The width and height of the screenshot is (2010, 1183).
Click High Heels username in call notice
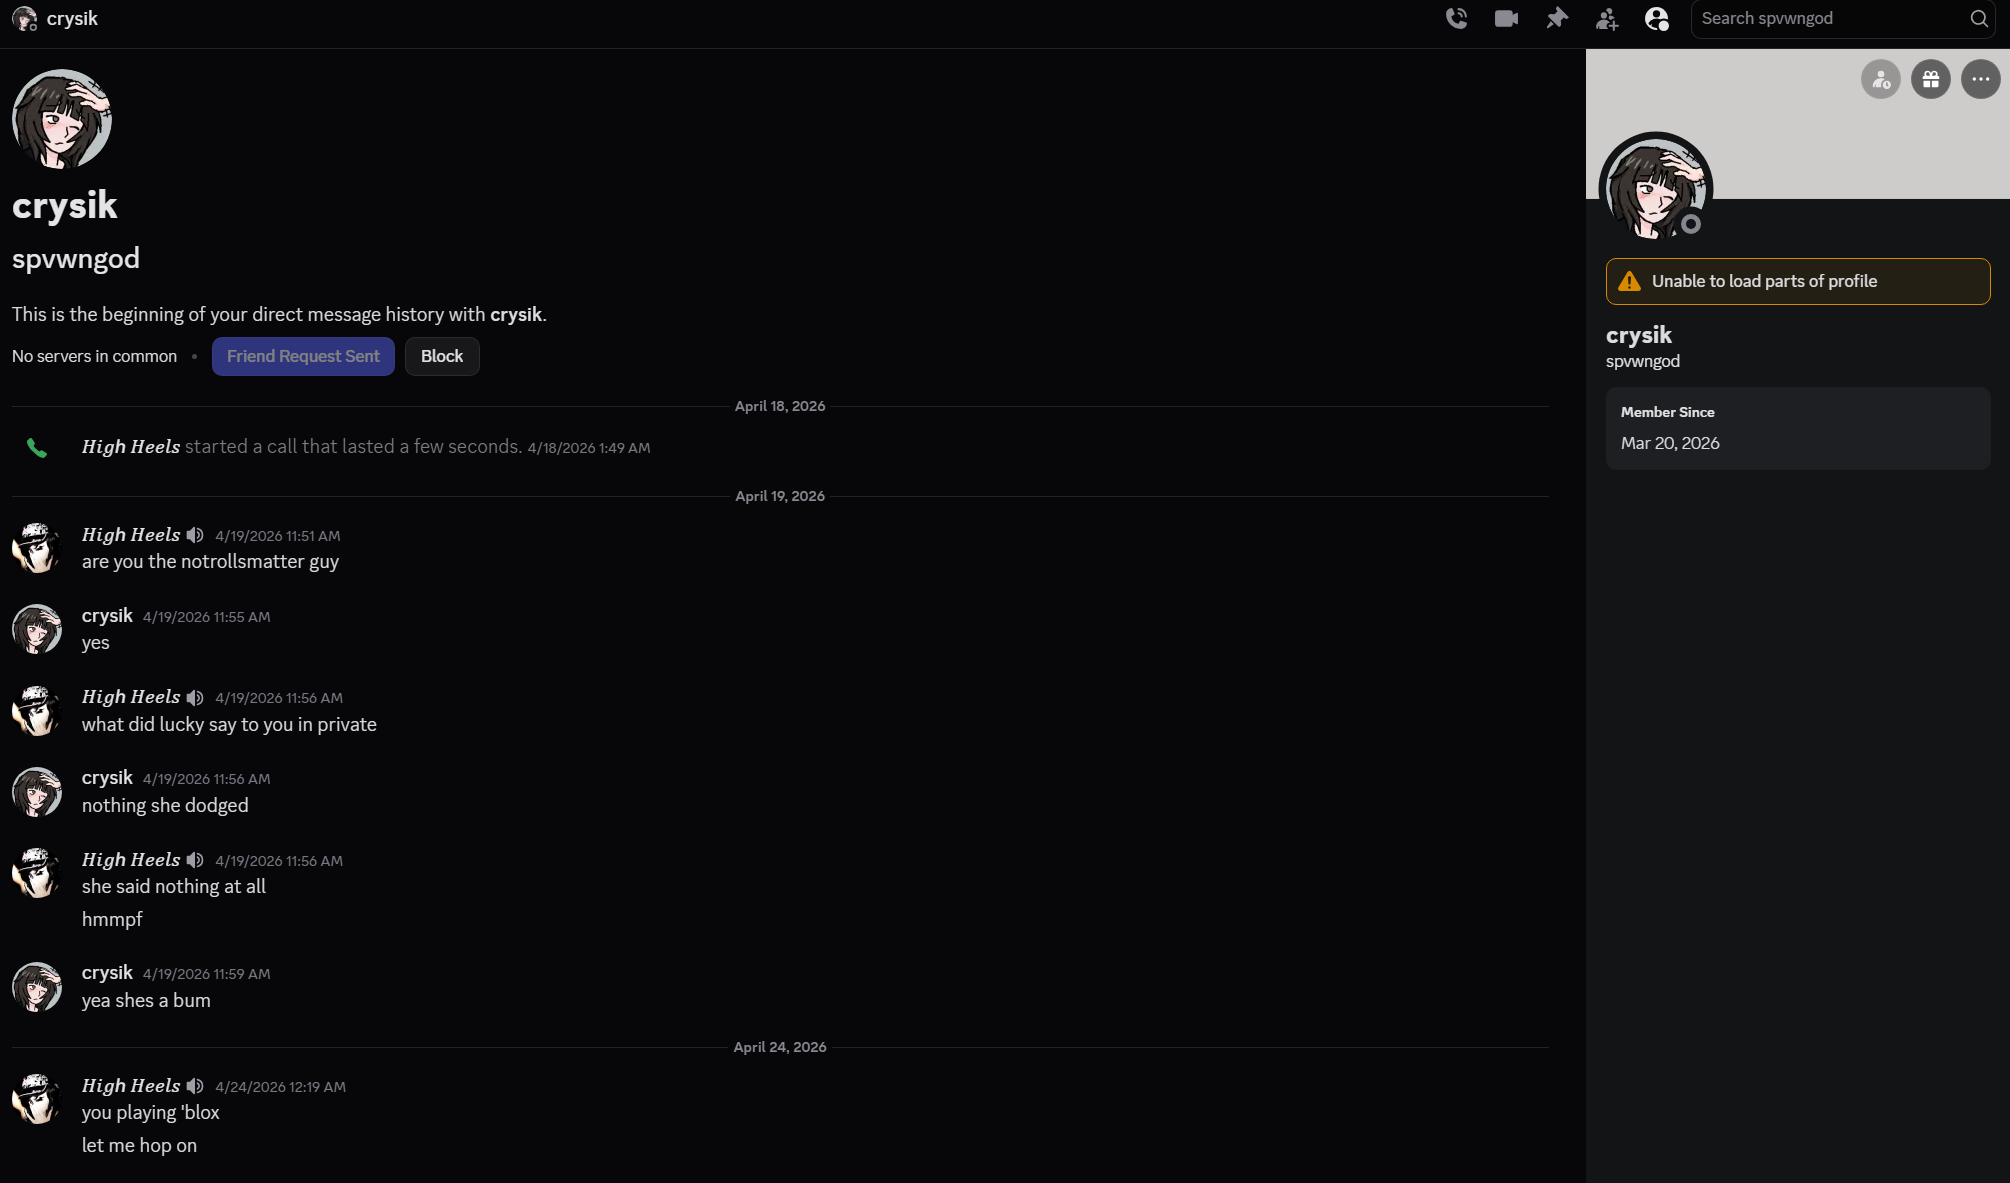click(131, 447)
